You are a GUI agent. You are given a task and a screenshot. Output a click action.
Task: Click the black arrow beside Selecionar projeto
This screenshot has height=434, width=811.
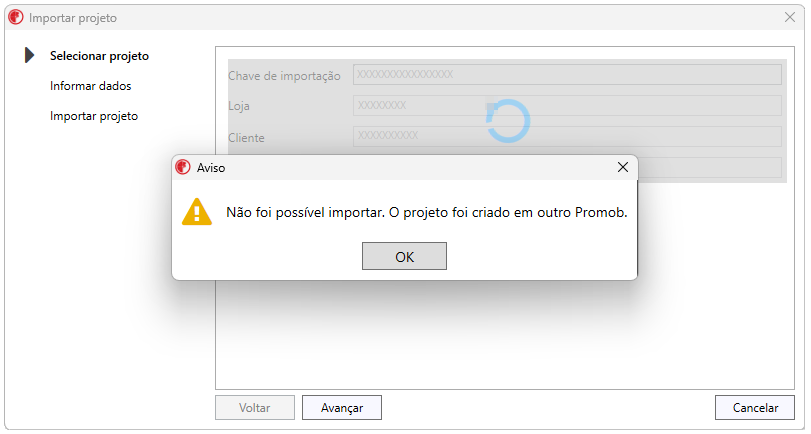29,55
